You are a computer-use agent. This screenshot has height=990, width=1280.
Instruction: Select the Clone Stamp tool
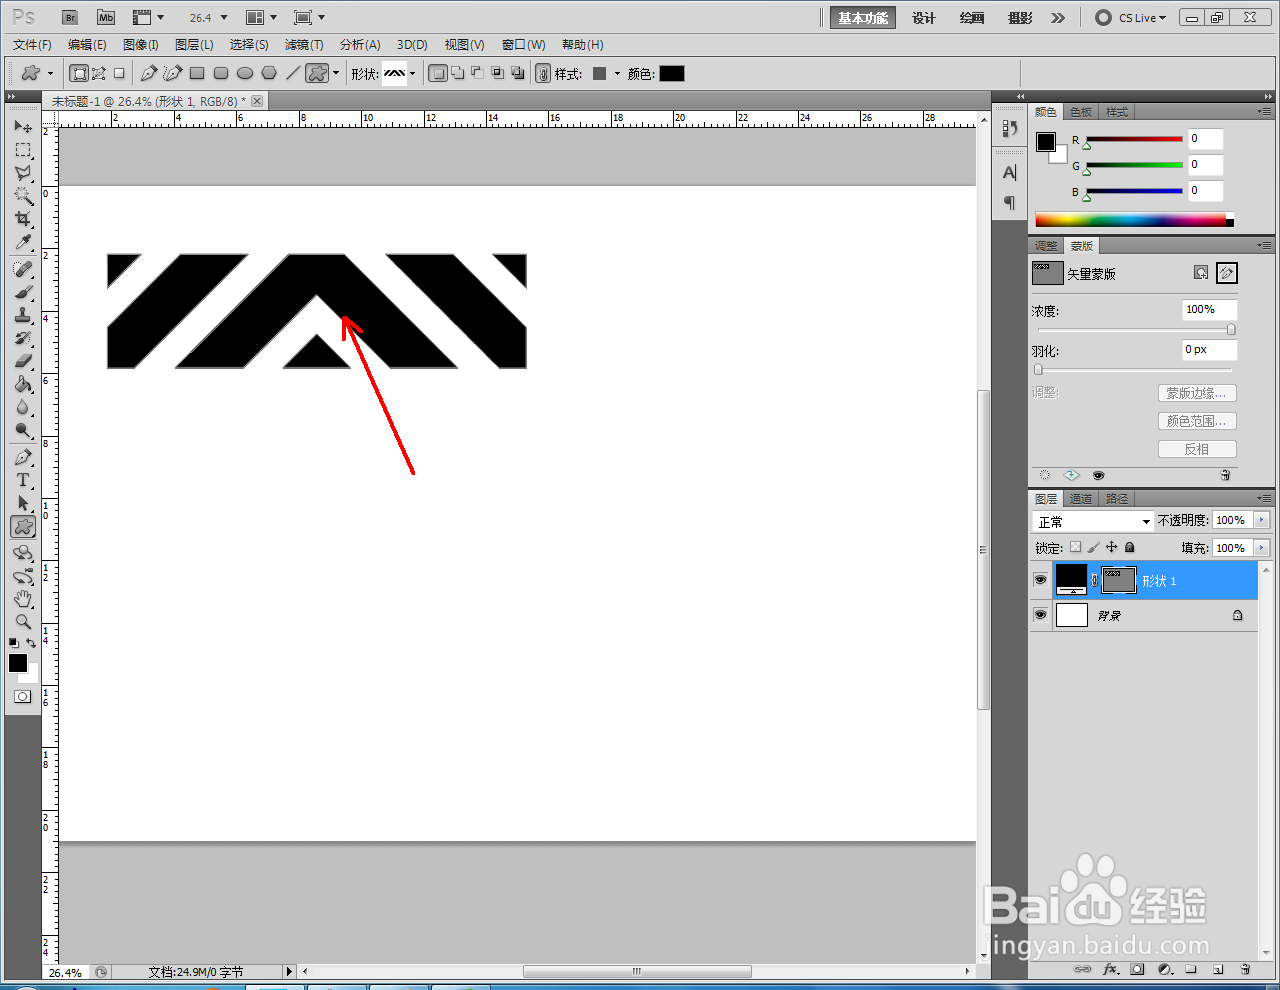click(x=23, y=315)
